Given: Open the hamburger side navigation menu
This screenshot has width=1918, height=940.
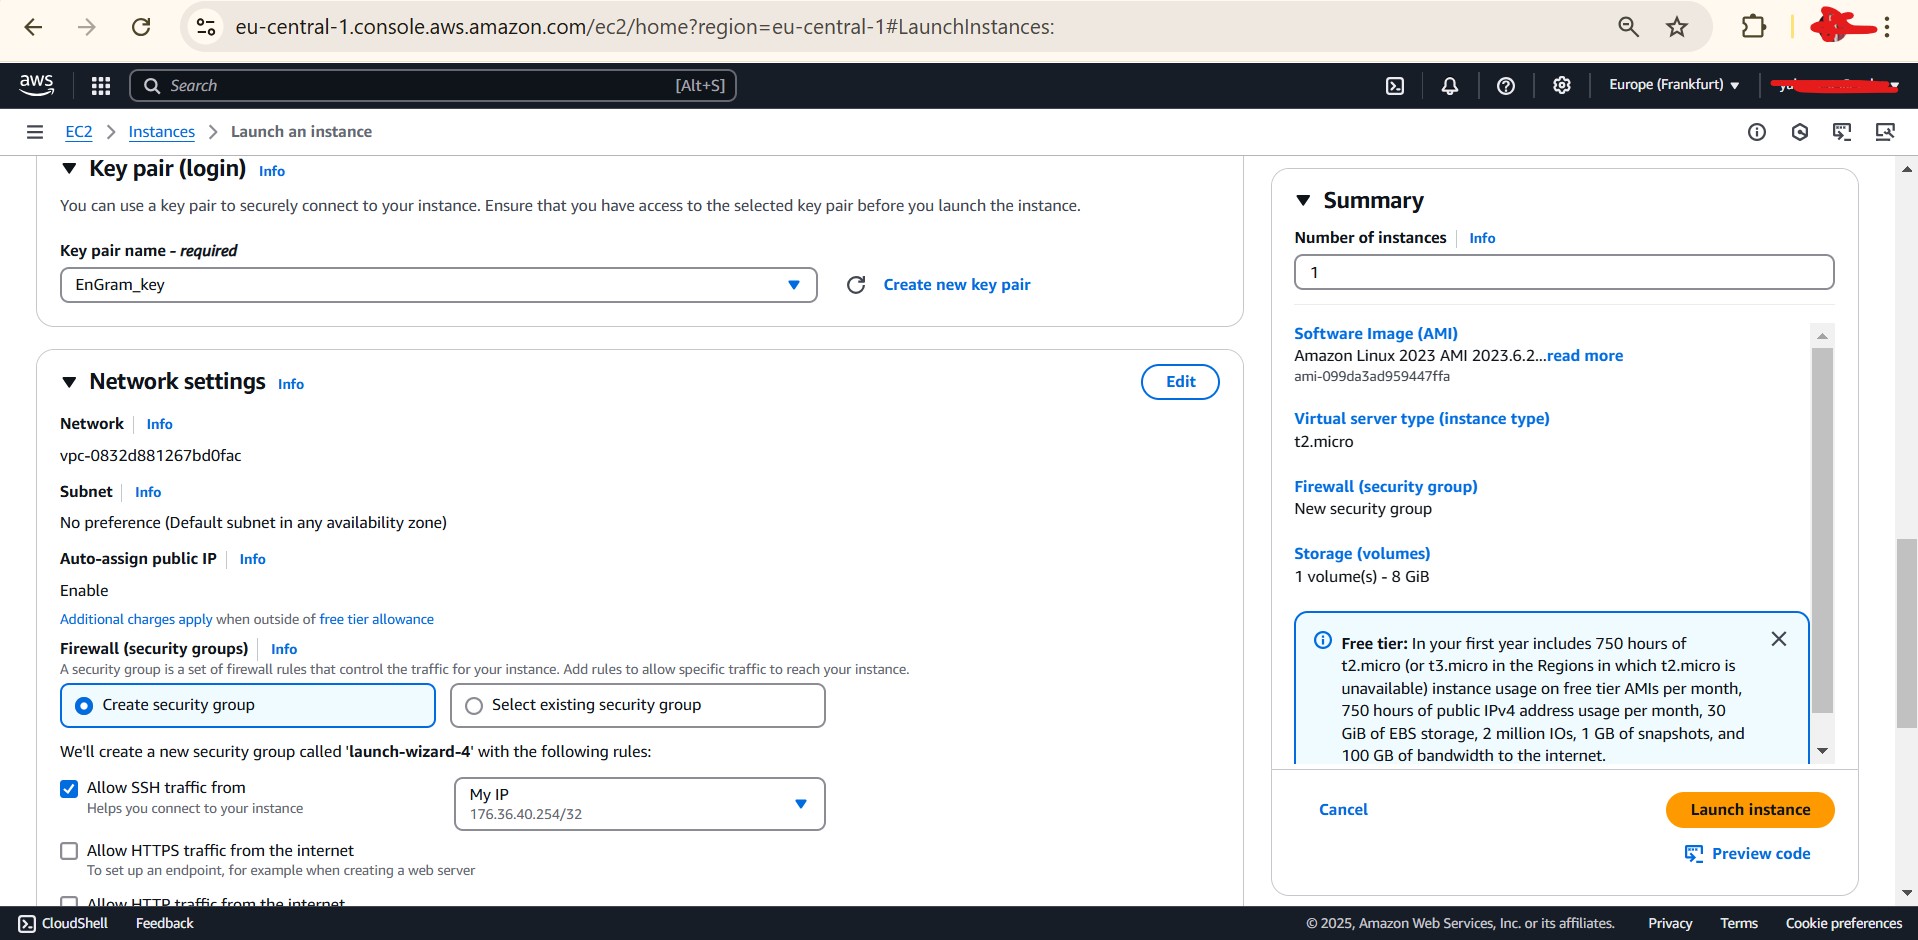Looking at the screenshot, I should coord(35,132).
